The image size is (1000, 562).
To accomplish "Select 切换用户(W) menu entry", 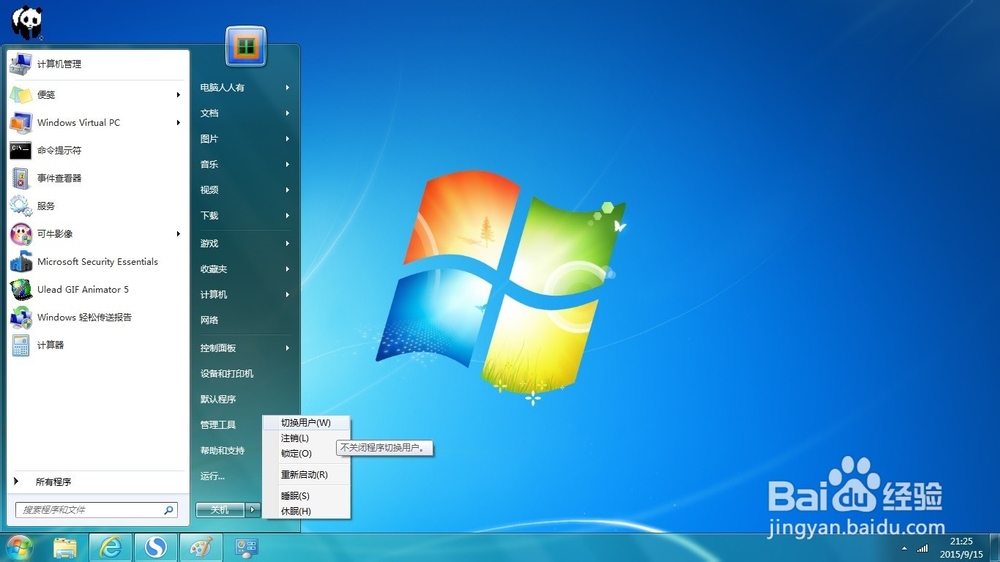I will pos(306,423).
